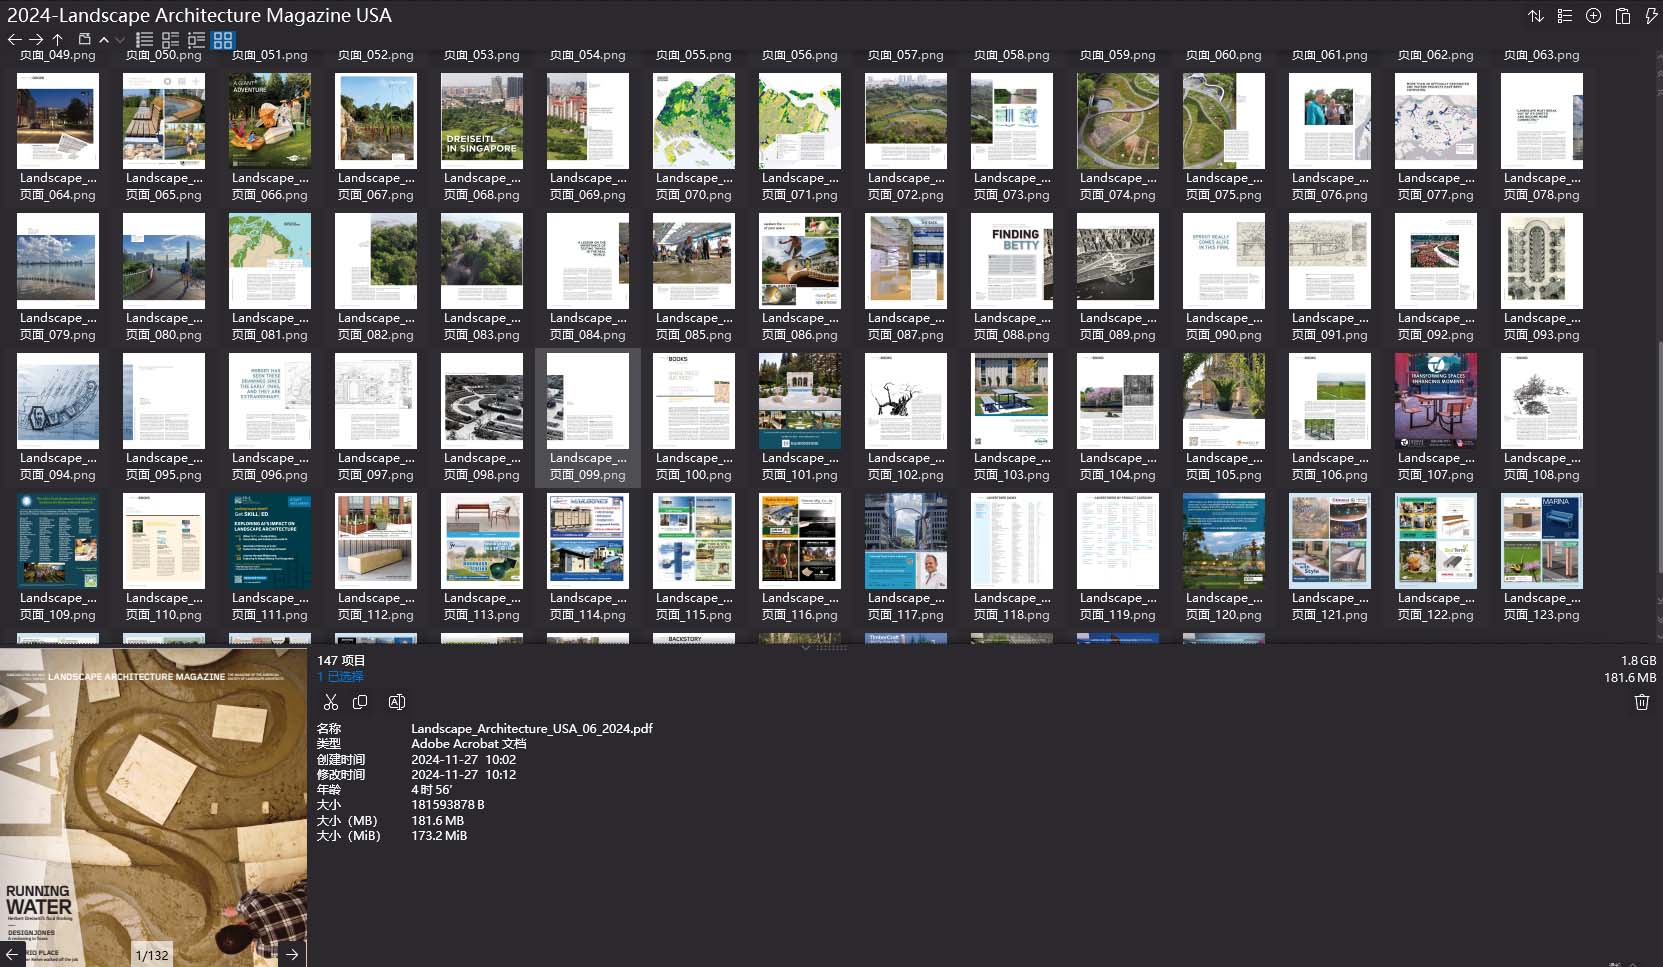
Task: Rename the selected file using rename icon
Action: point(397,702)
